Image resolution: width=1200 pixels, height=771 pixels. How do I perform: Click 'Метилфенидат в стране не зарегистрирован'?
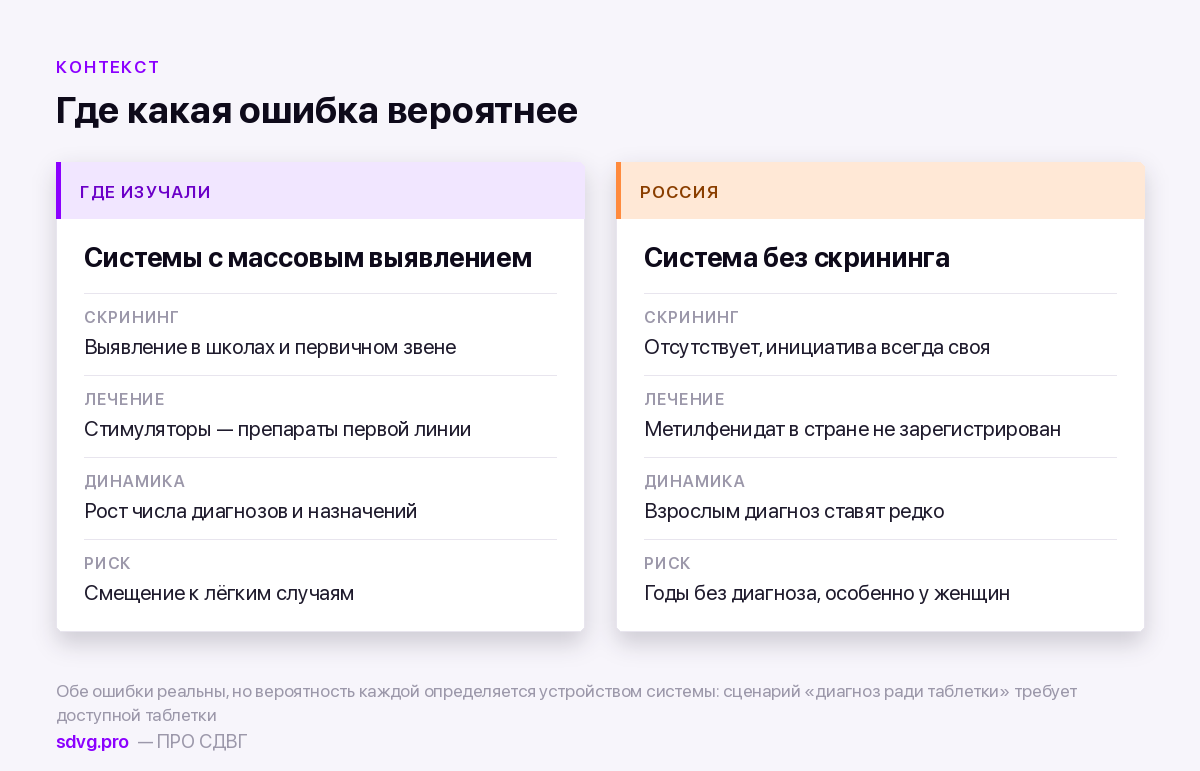852,429
